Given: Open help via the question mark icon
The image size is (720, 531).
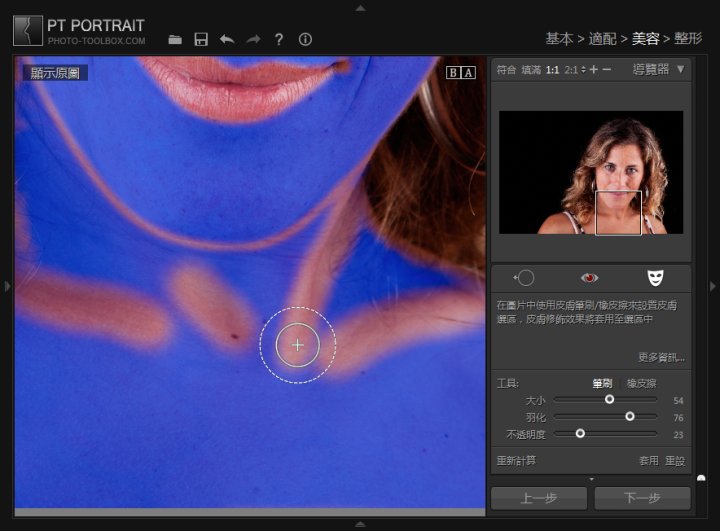Looking at the screenshot, I should point(279,40).
